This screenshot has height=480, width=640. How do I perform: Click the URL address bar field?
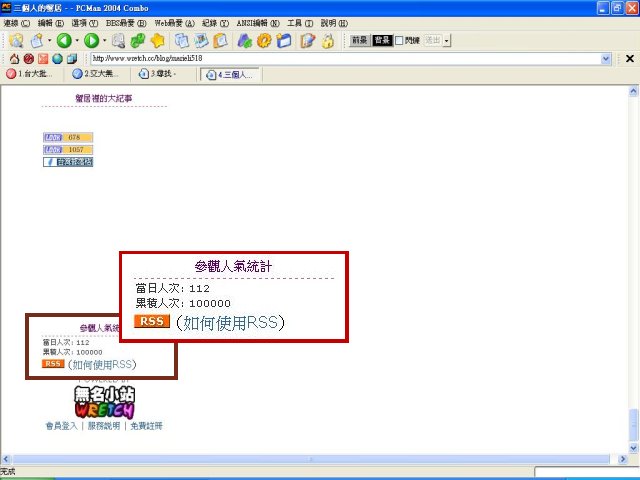coord(345,59)
